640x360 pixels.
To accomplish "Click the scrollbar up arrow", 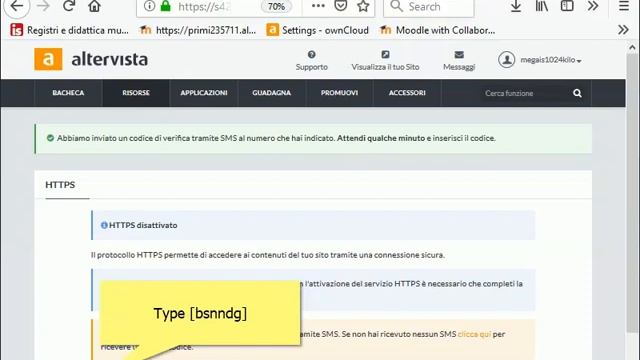I will pos(632,47).
